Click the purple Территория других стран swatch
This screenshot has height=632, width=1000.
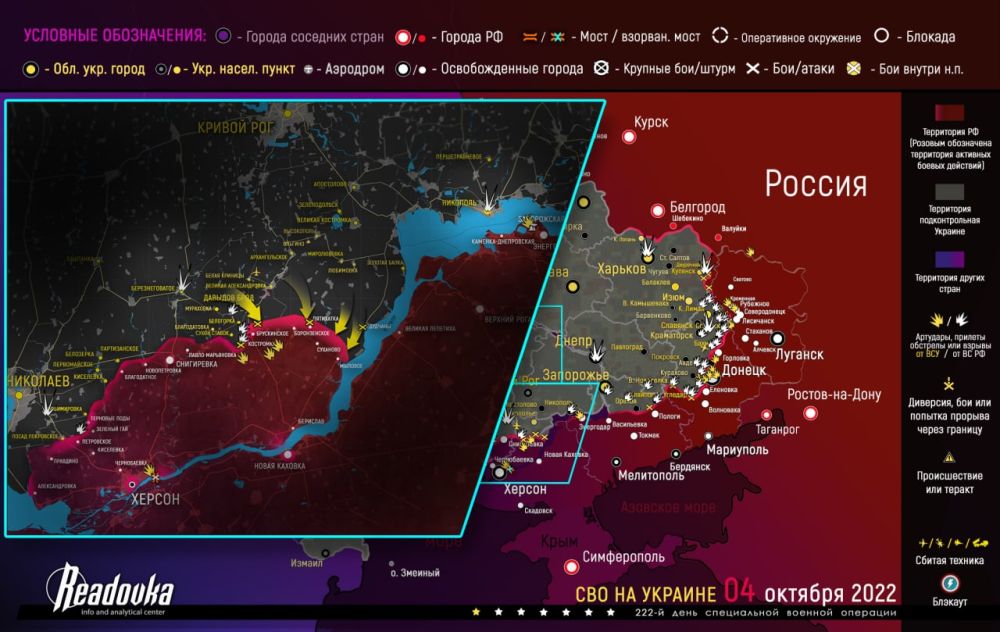click(949, 256)
